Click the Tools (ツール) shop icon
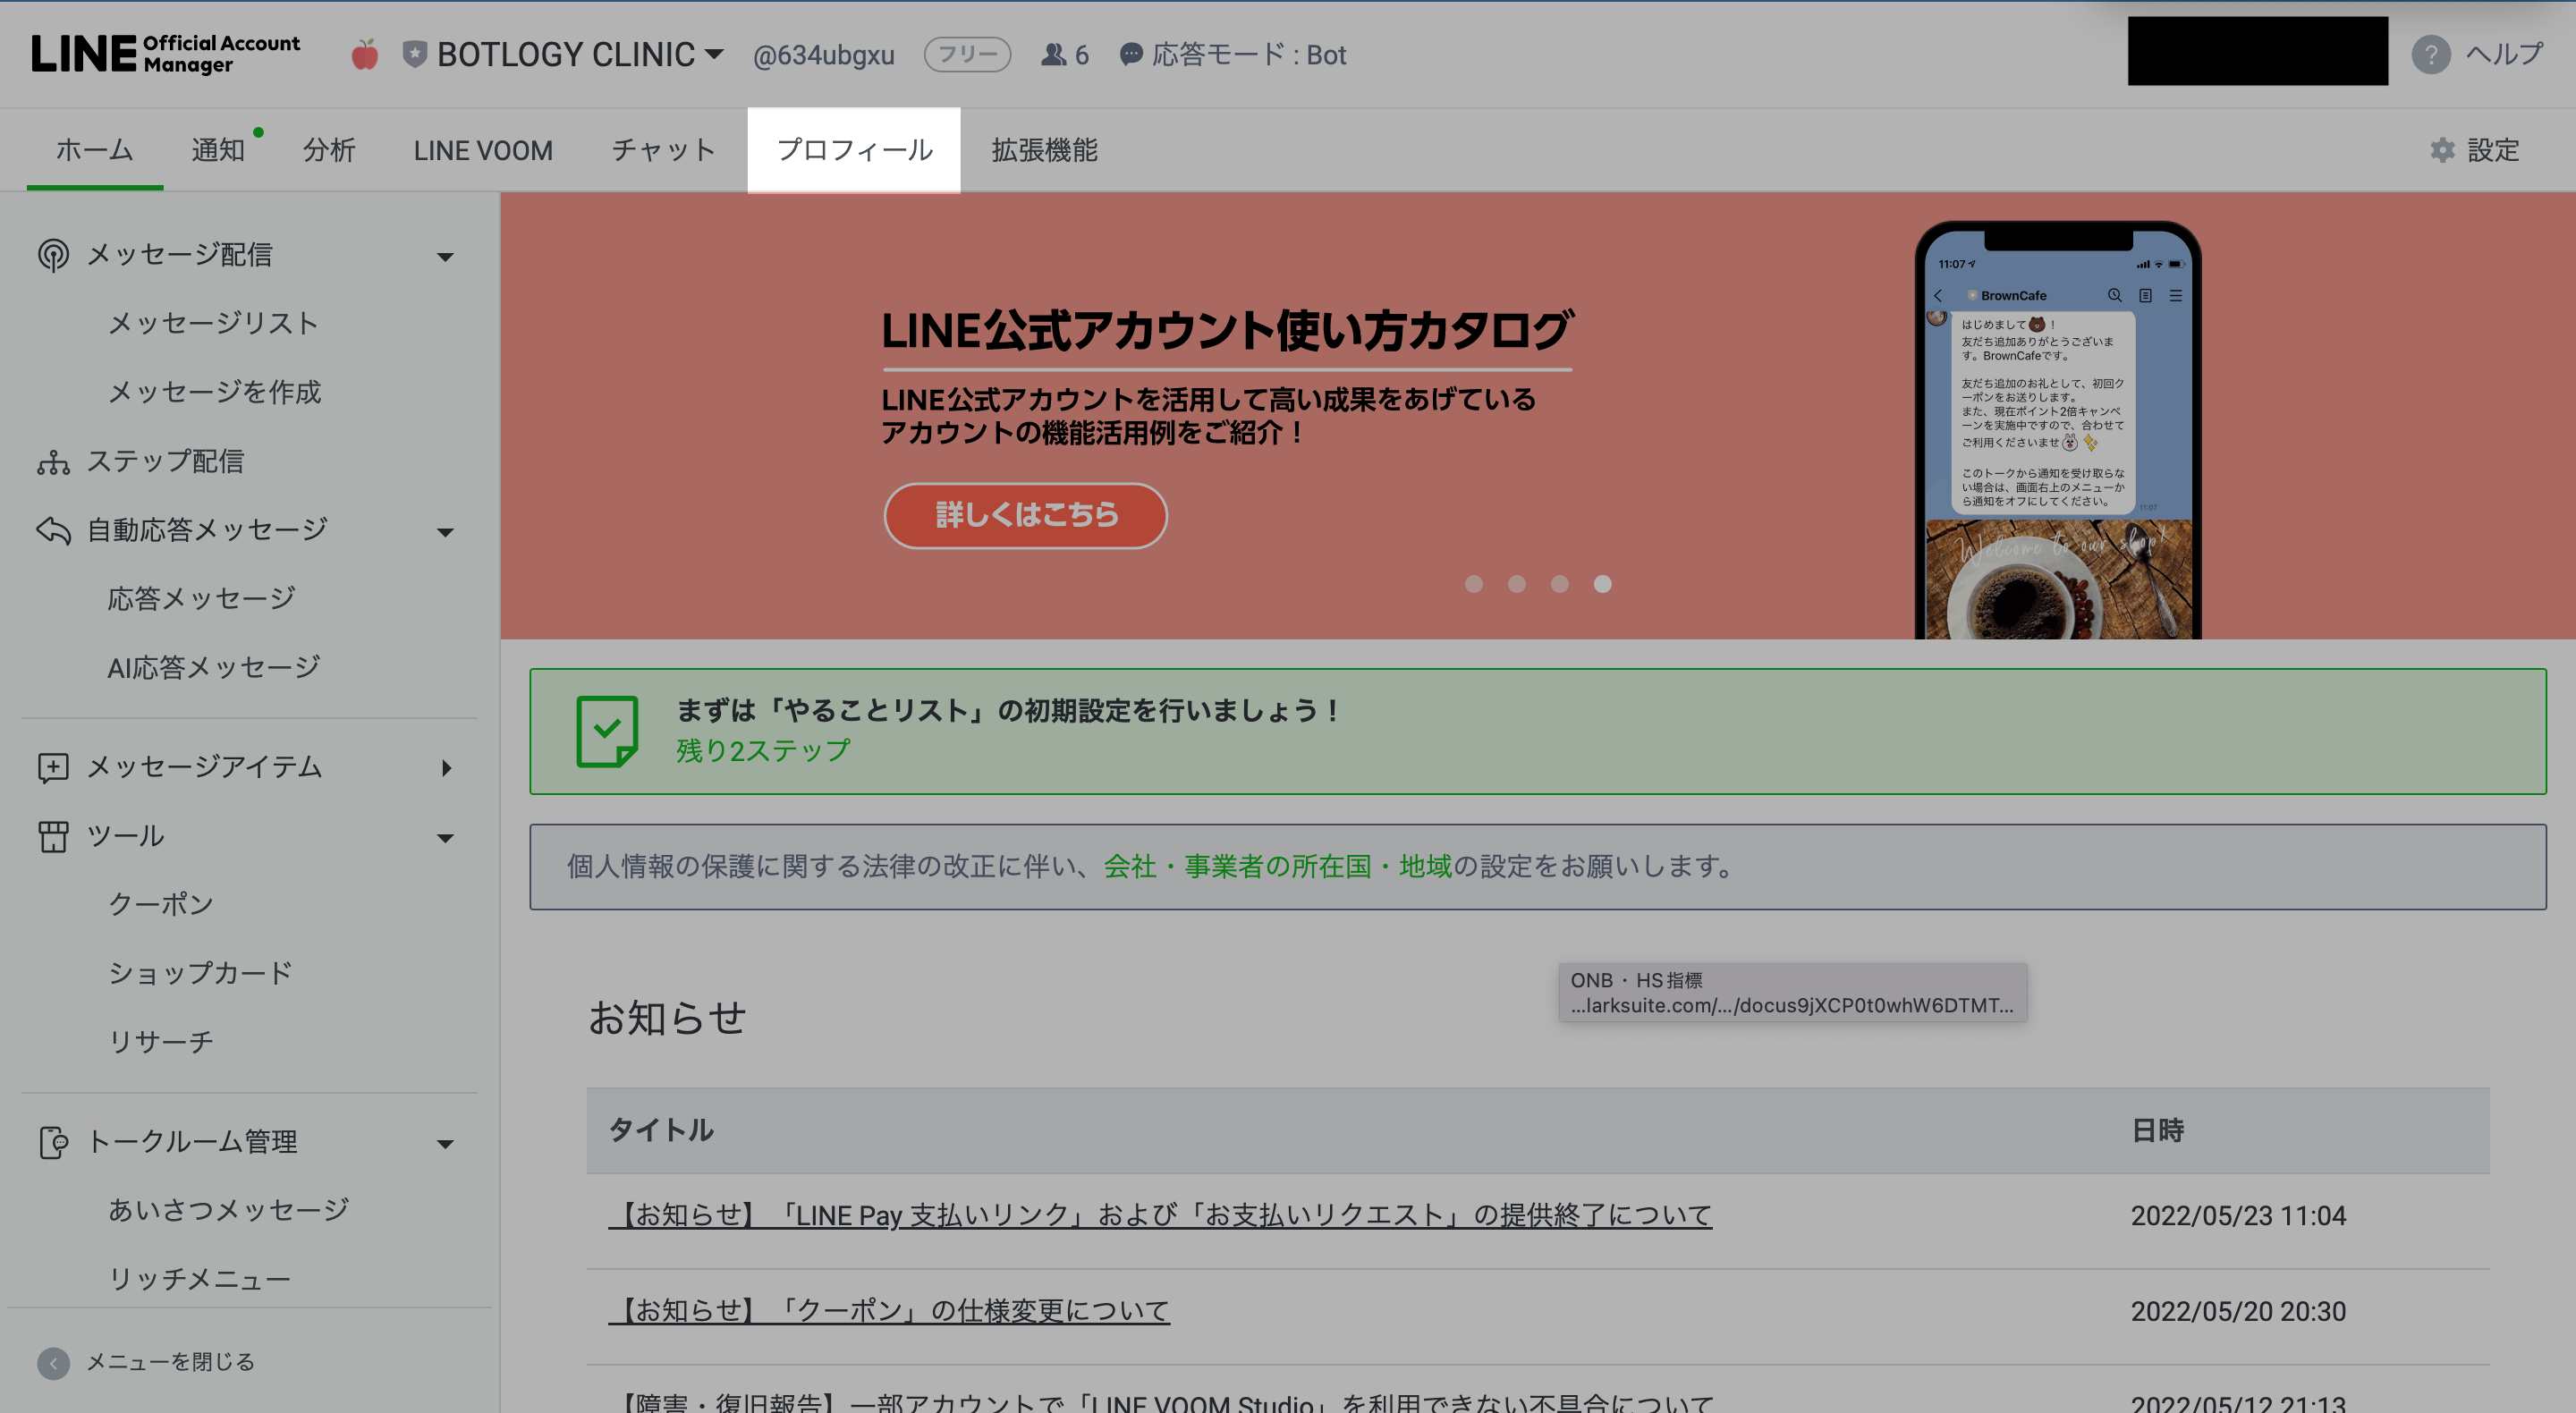2576x1413 pixels. (x=53, y=836)
